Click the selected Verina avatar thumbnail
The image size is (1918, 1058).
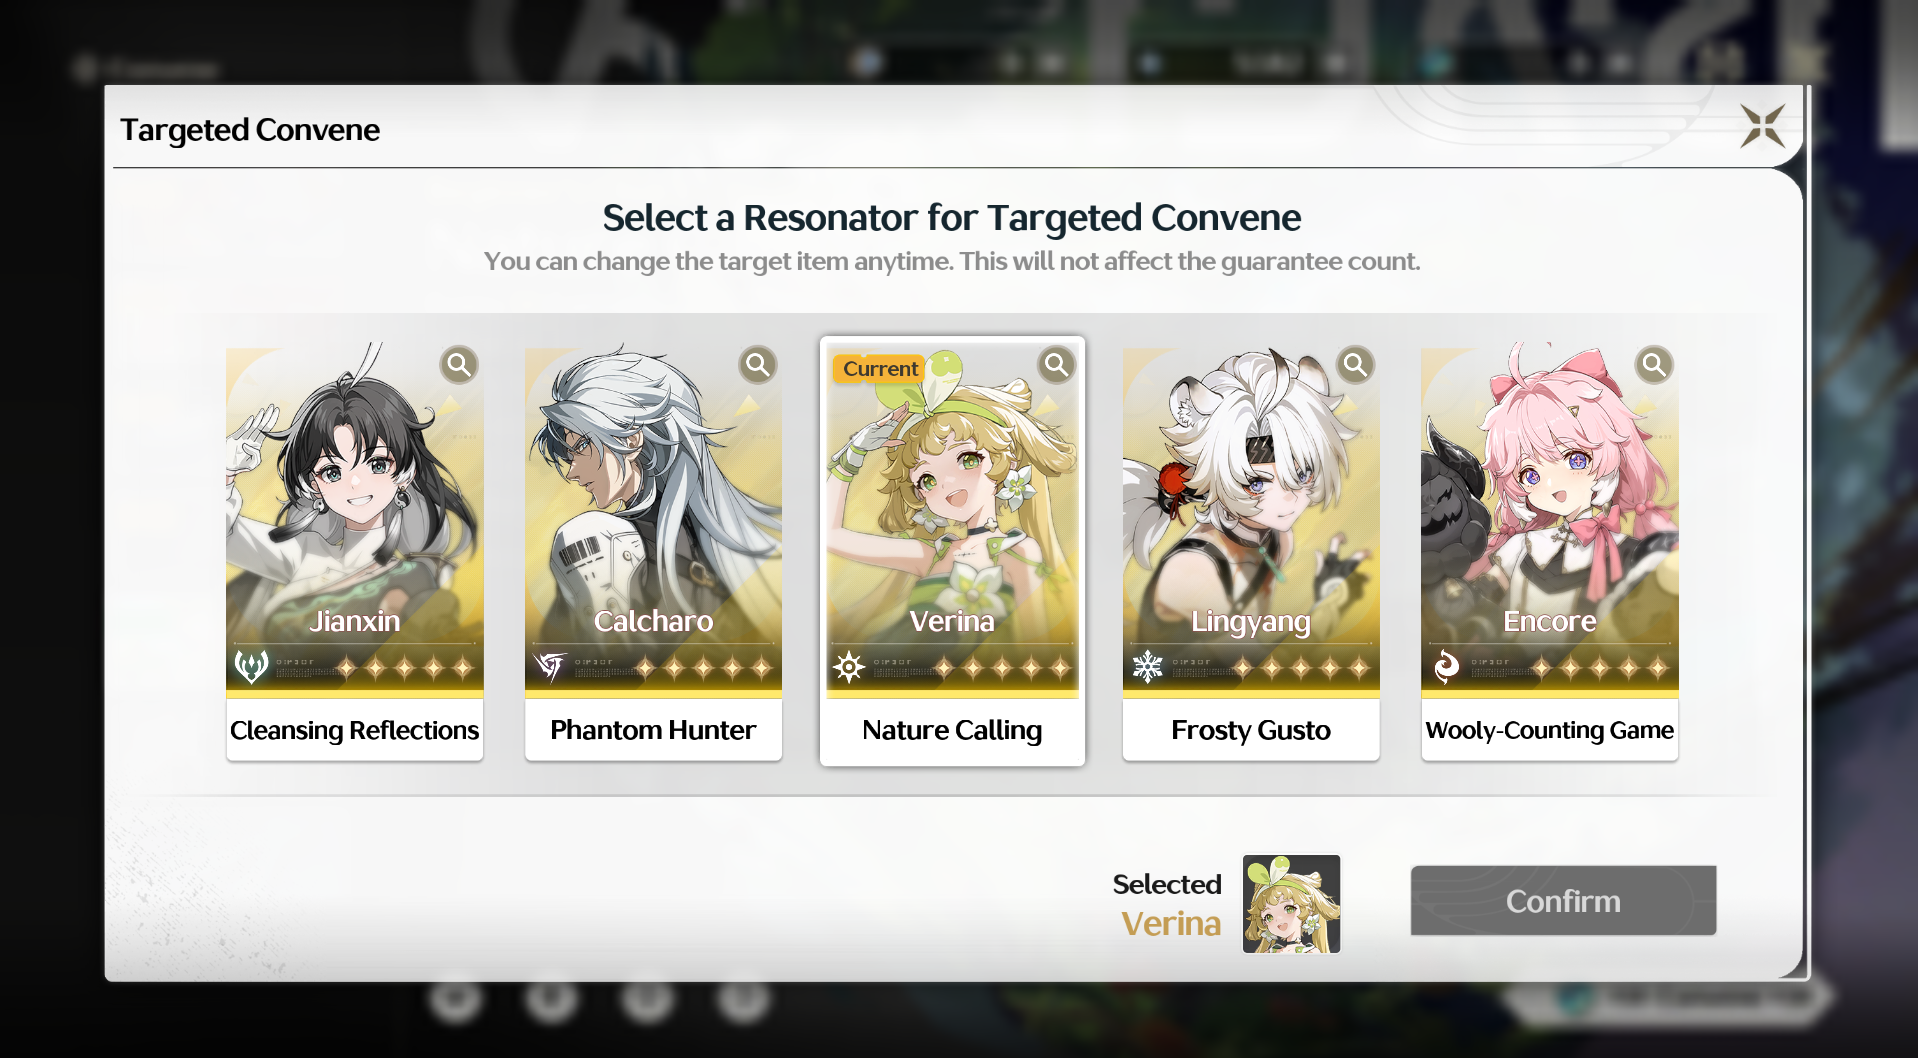1291,904
